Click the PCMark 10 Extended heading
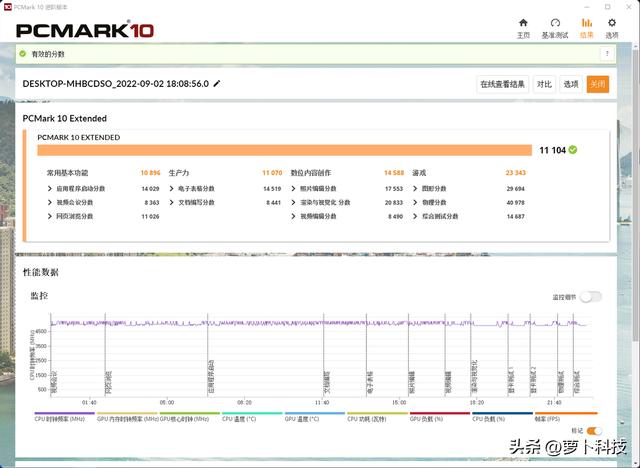640x468 pixels. 64,118
